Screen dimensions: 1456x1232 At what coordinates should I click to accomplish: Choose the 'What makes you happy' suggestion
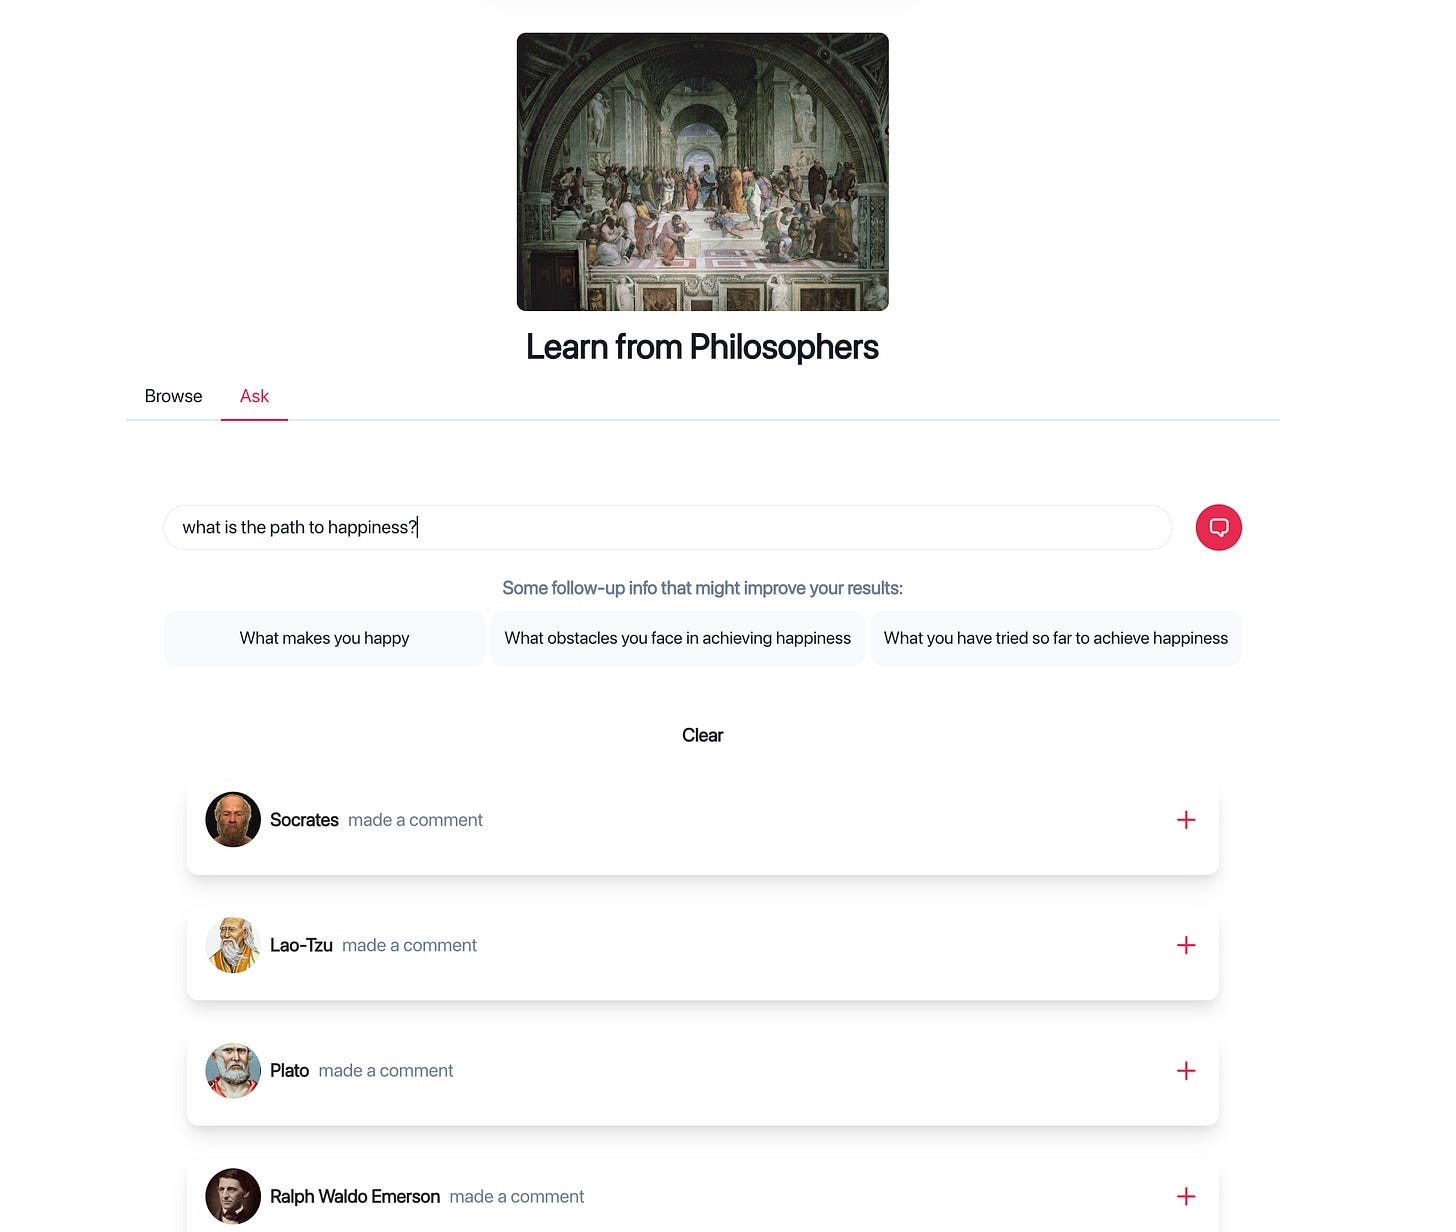[x=324, y=638]
